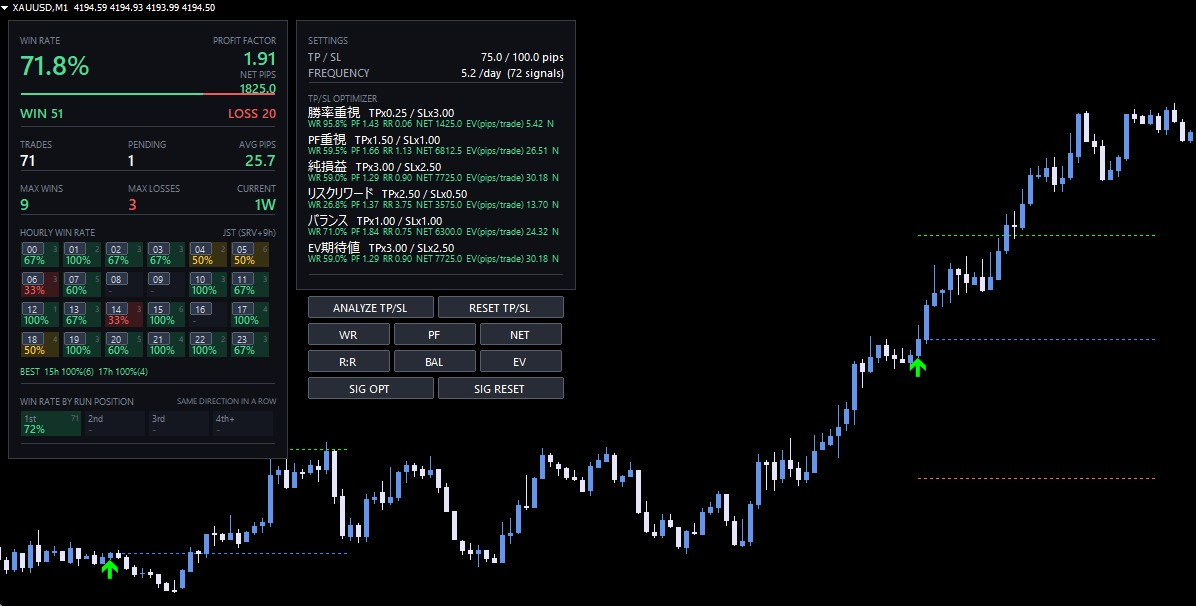Click the triangle icon beside XAUUSD,M1
The height and width of the screenshot is (606, 1196).
(x=6, y=8)
